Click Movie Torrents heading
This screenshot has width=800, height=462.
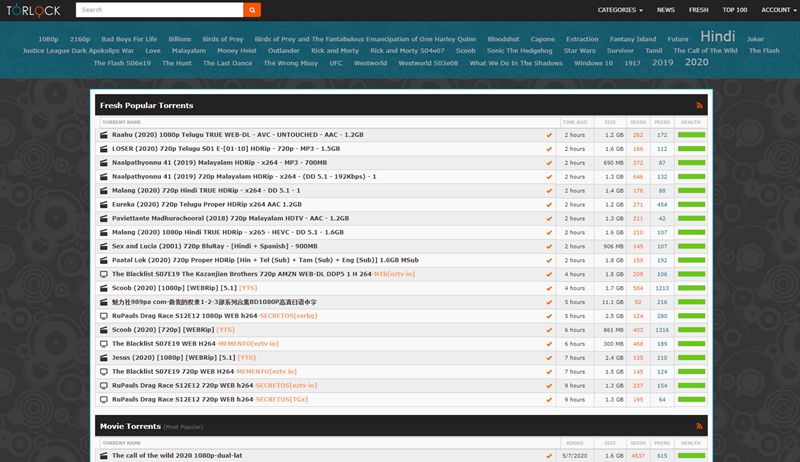(130, 426)
